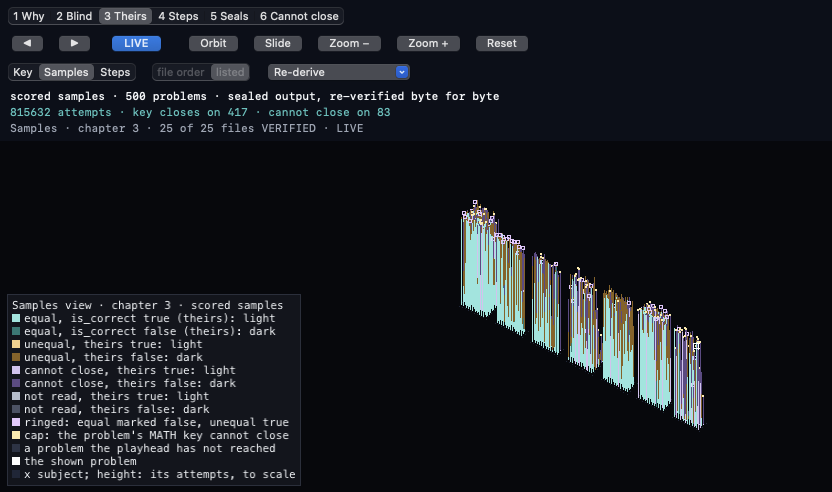The image size is (832, 492).
Task: Click the text 'key closes on 417'
Action: [x=190, y=113]
